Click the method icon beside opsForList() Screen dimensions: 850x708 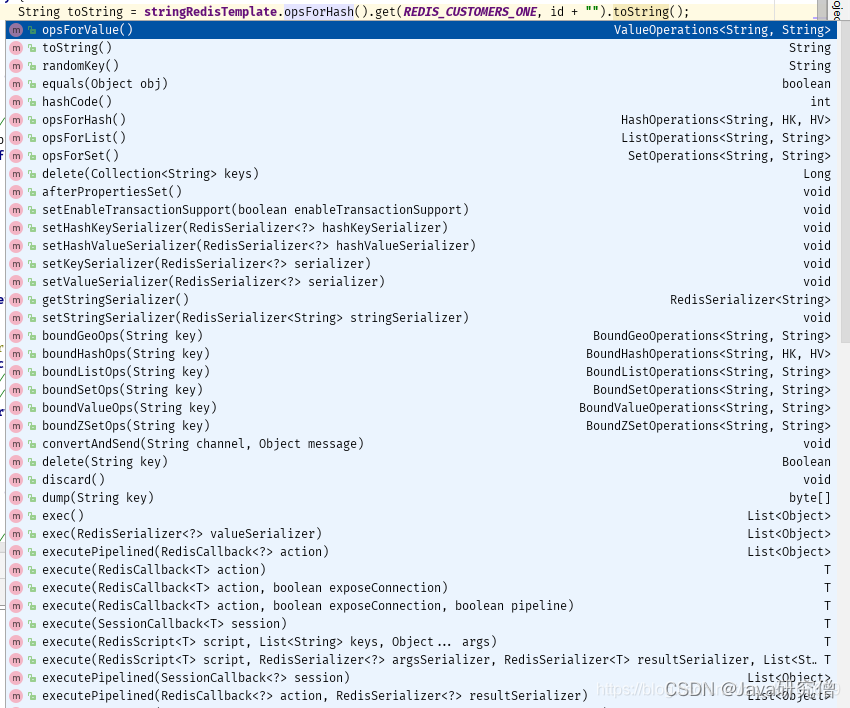pos(16,138)
